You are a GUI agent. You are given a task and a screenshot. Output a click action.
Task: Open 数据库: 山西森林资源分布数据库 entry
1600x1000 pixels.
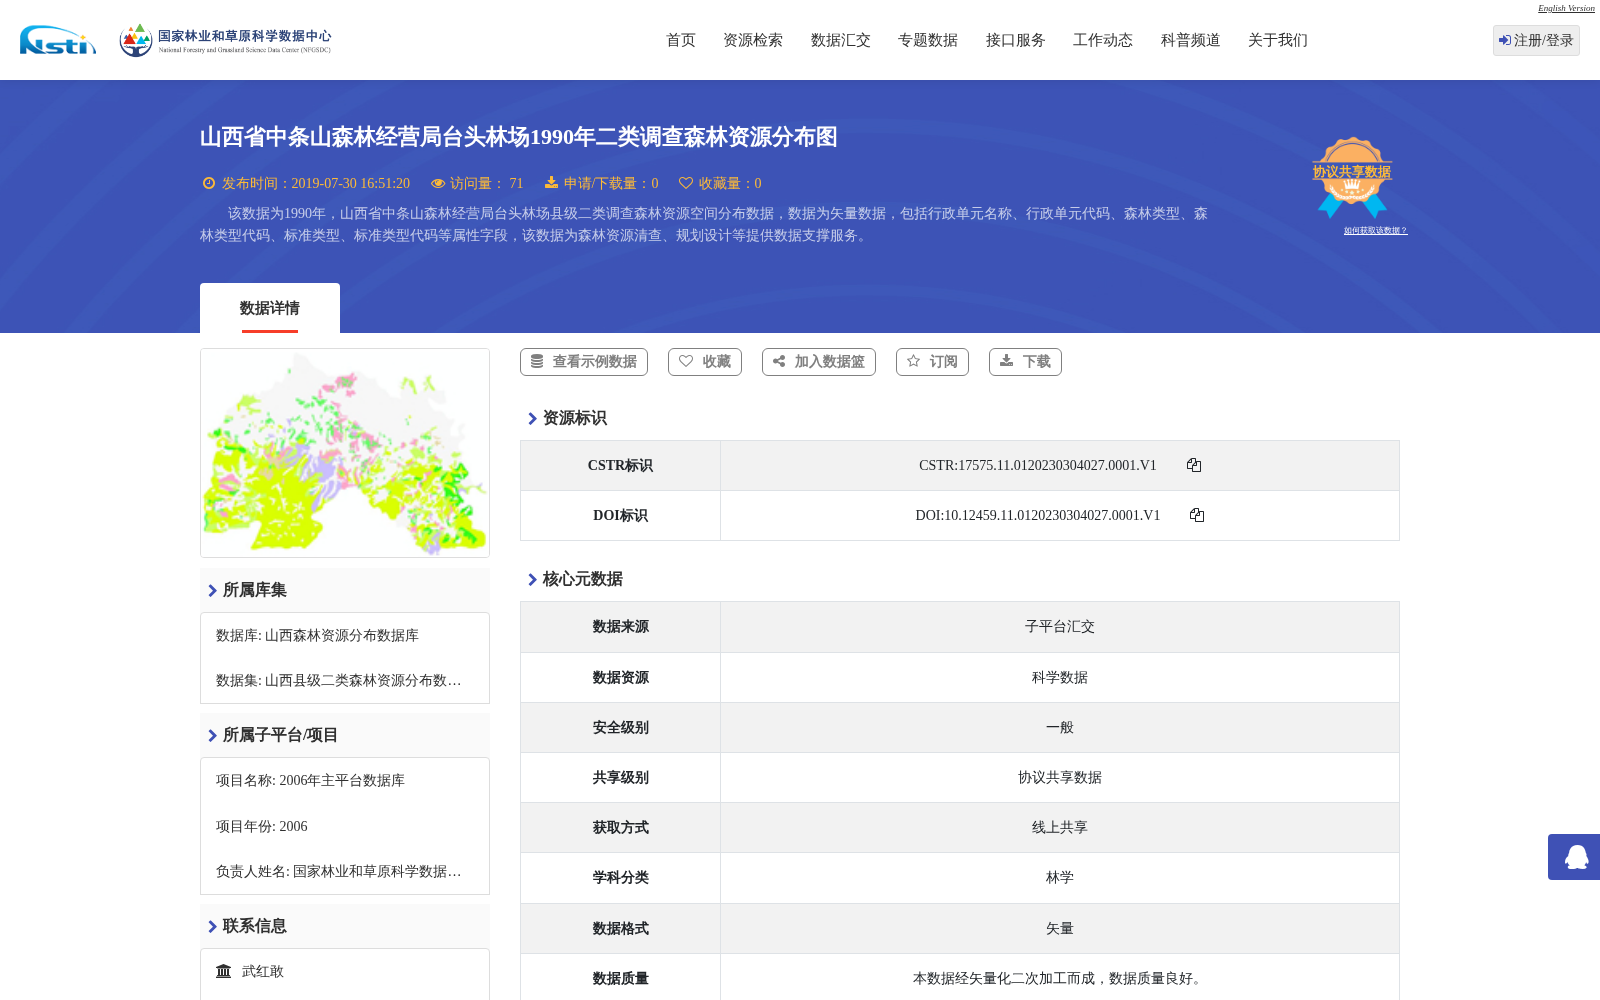point(317,635)
